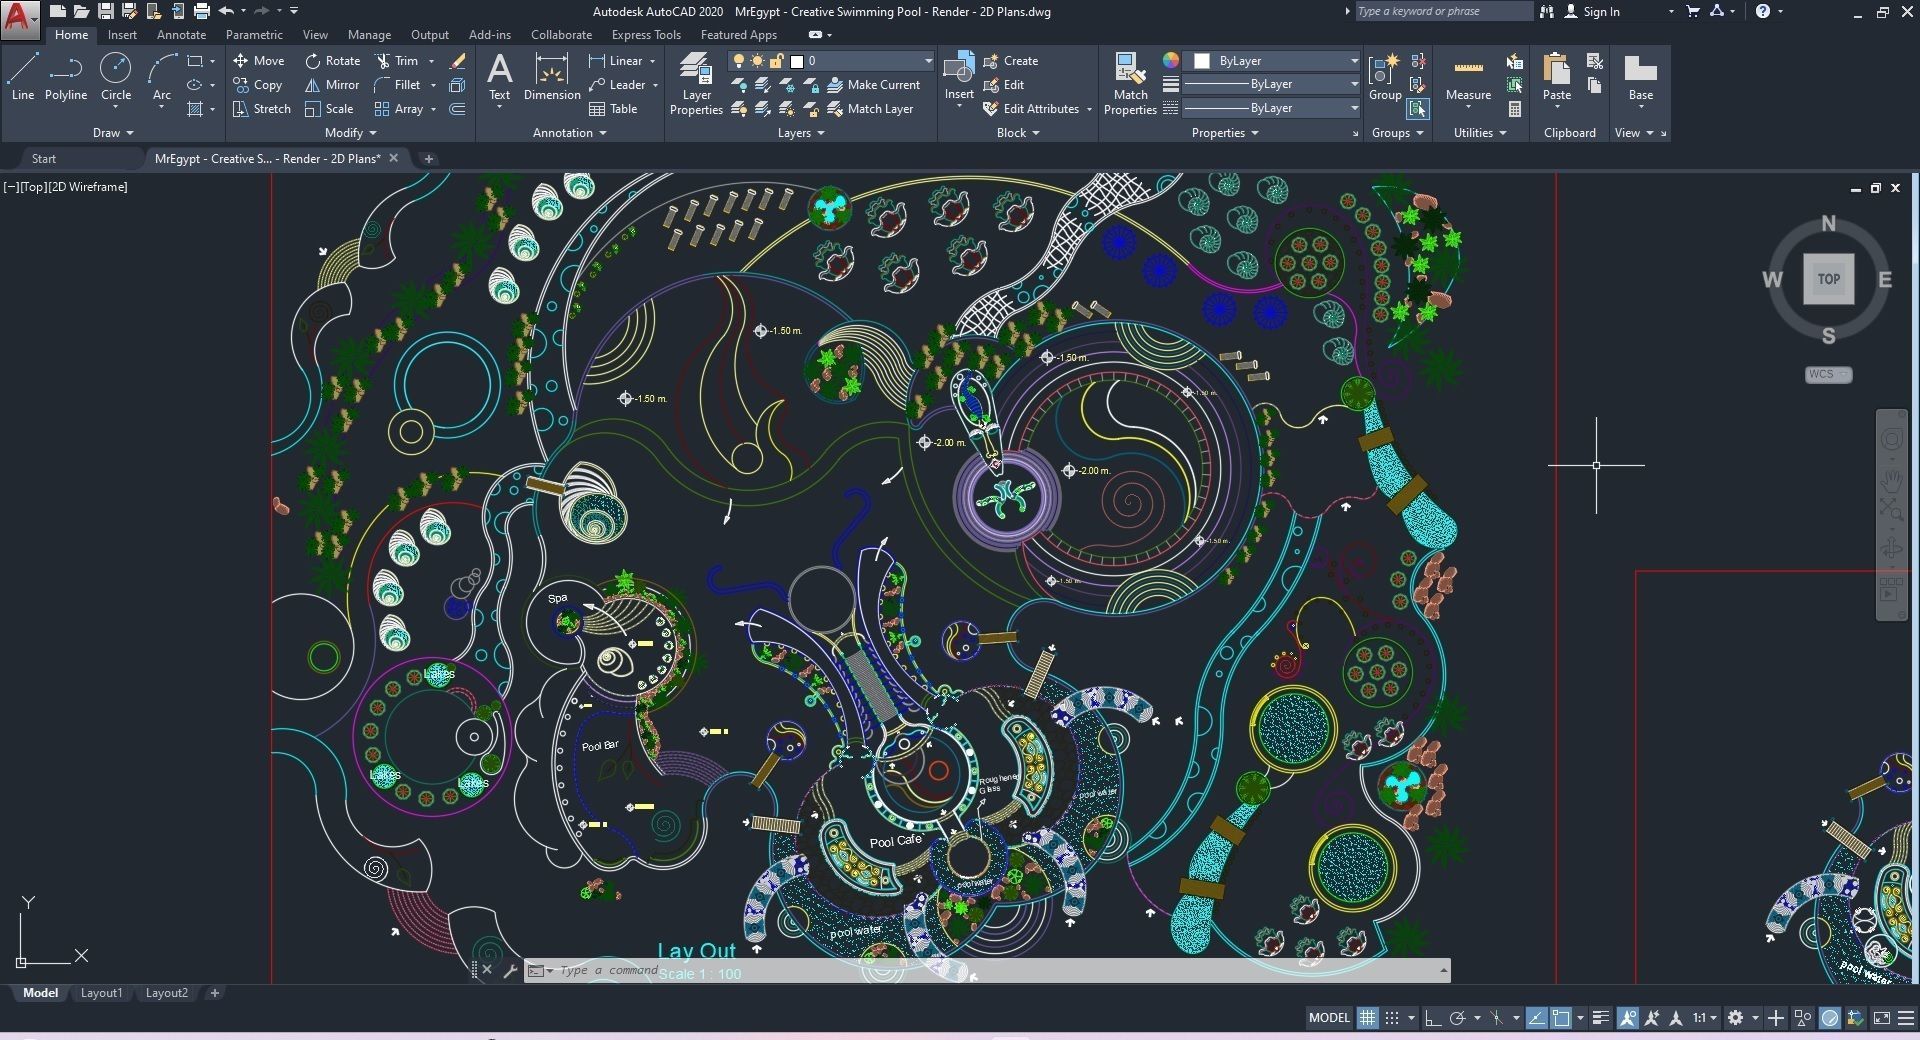
Task: Click the Paste clipboard tool
Action: (1556, 77)
